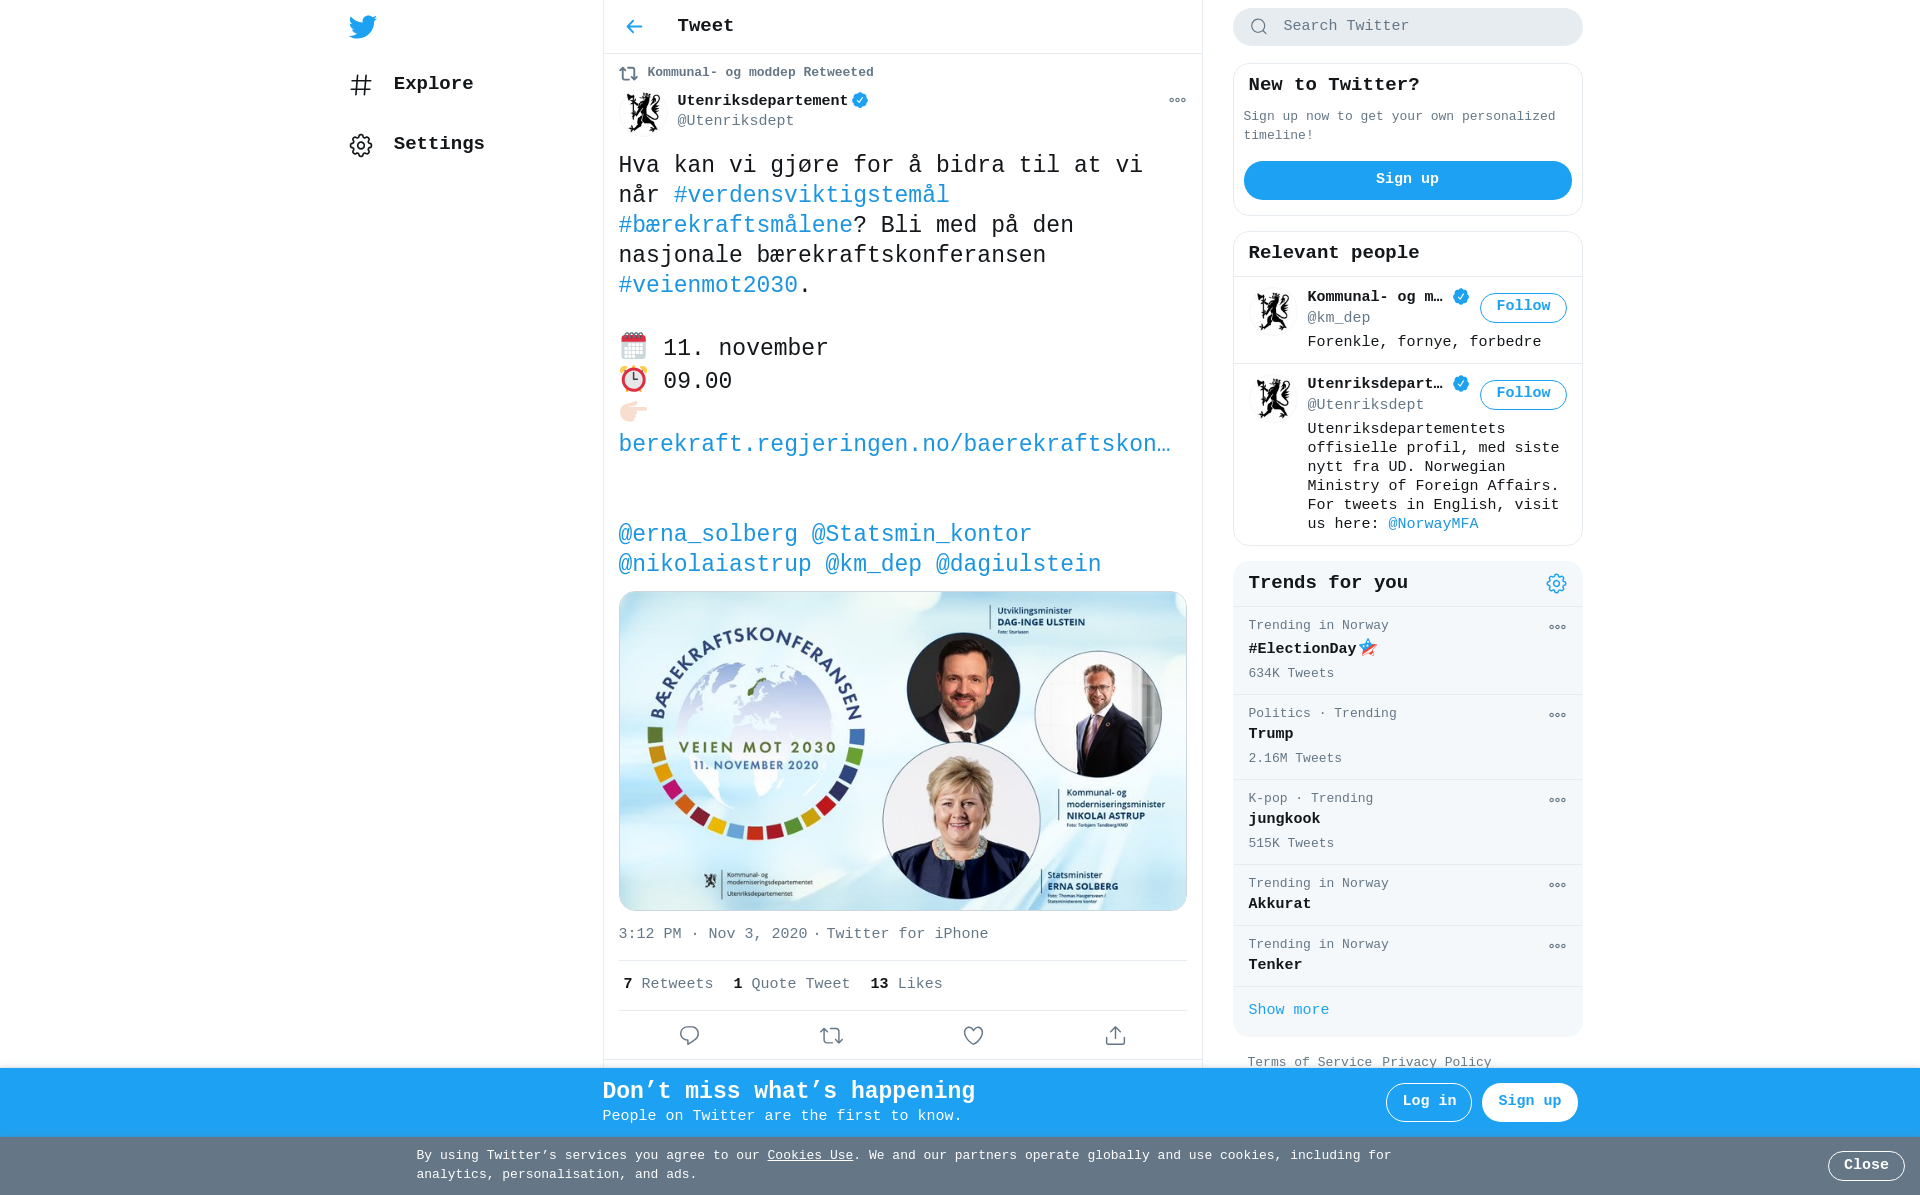
Task: Click the reply speech bubble icon
Action: pyautogui.click(x=689, y=1036)
